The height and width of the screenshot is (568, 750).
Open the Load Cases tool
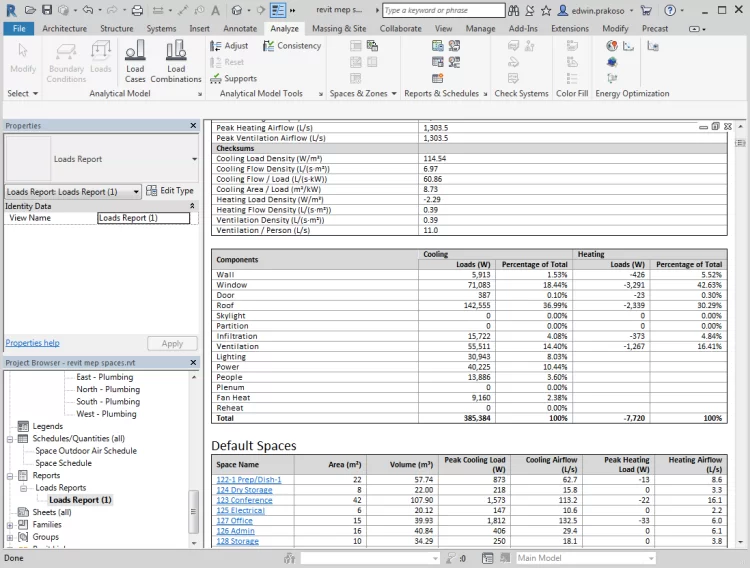tap(135, 60)
